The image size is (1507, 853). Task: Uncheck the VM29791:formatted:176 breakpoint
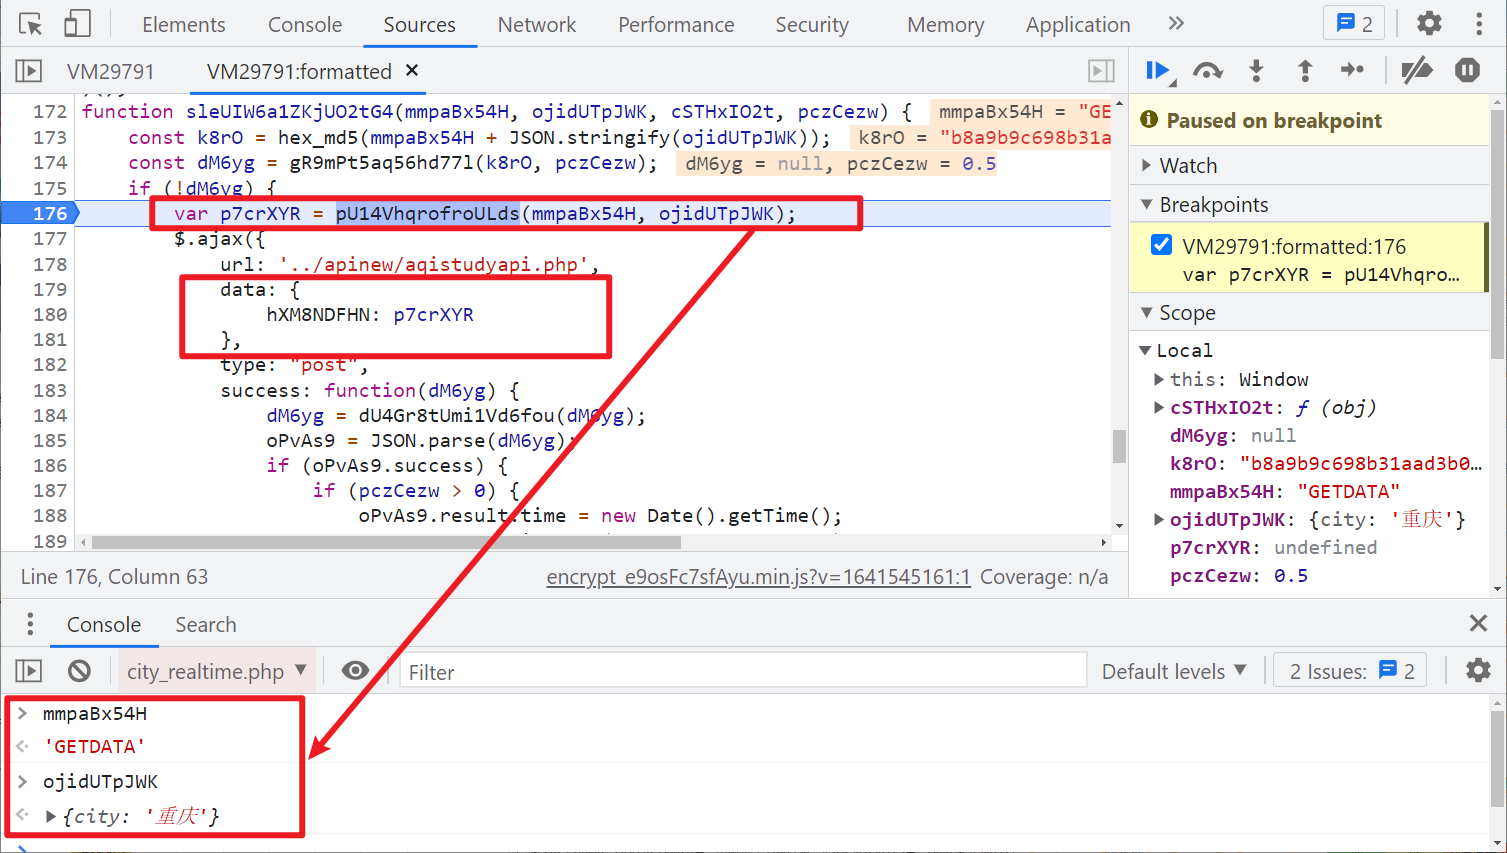pos(1161,245)
